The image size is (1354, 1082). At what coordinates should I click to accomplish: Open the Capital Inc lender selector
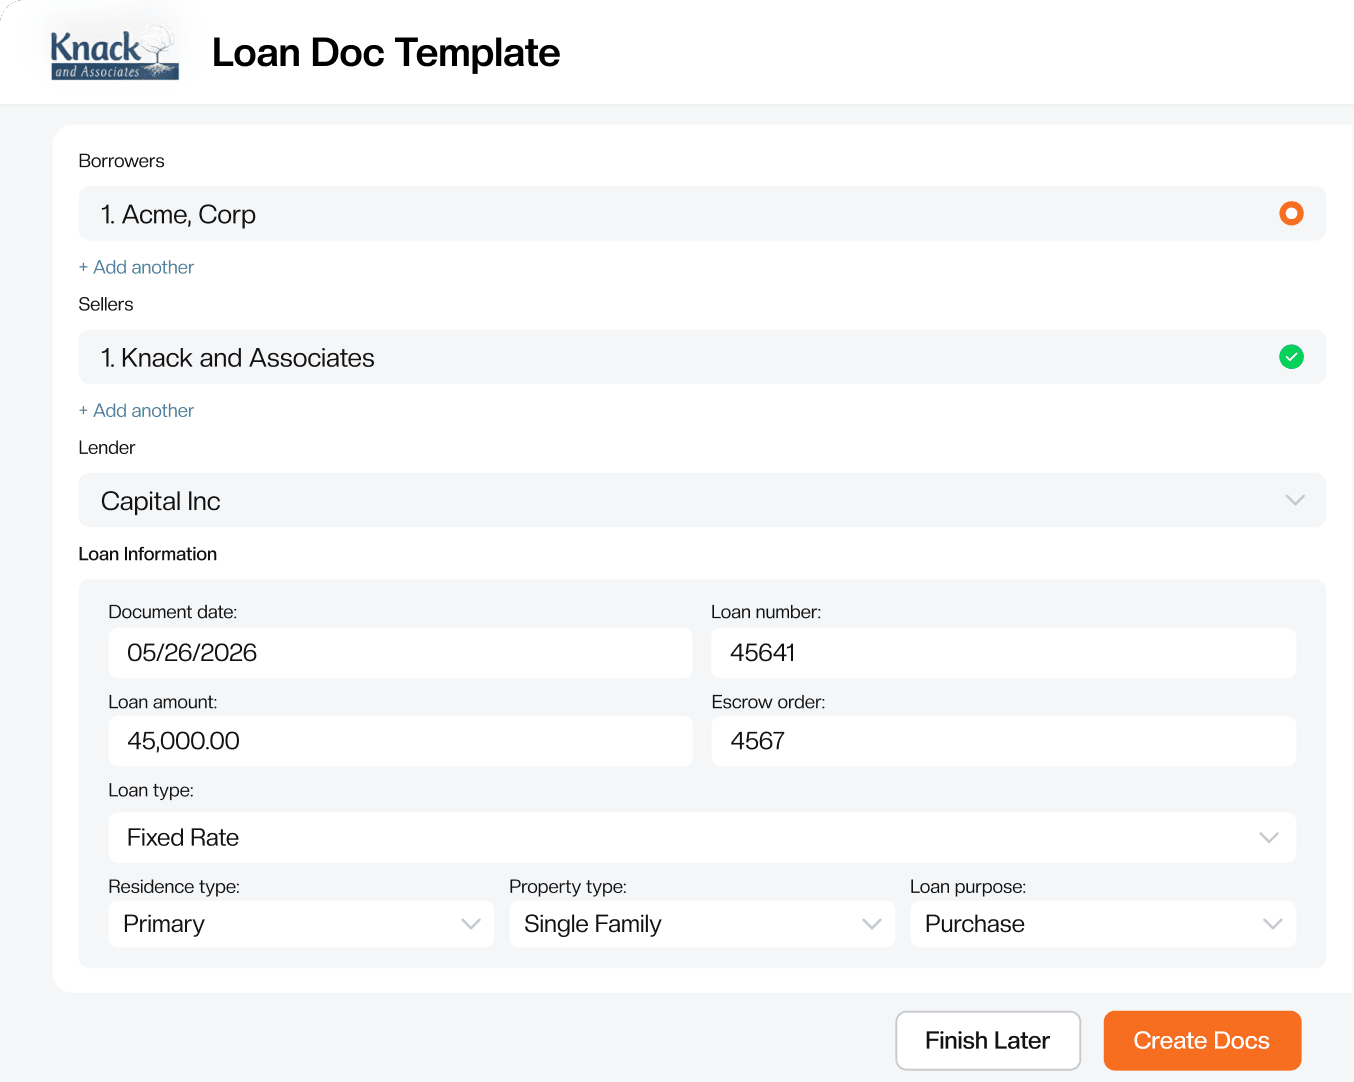(702, 500)
